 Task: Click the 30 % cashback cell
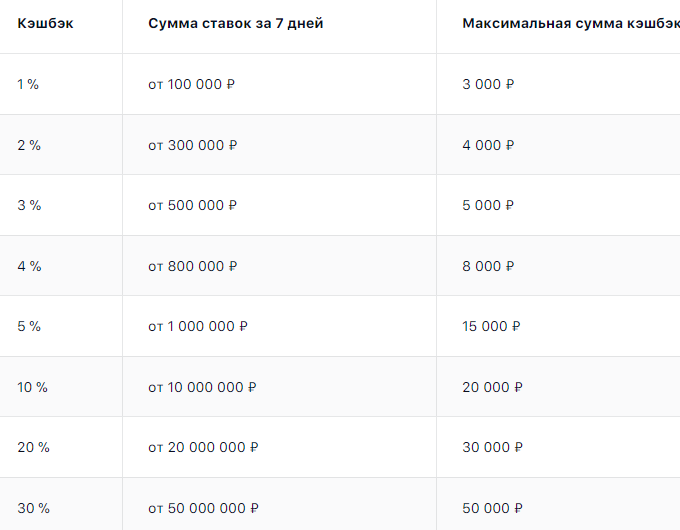pos(34,508)
